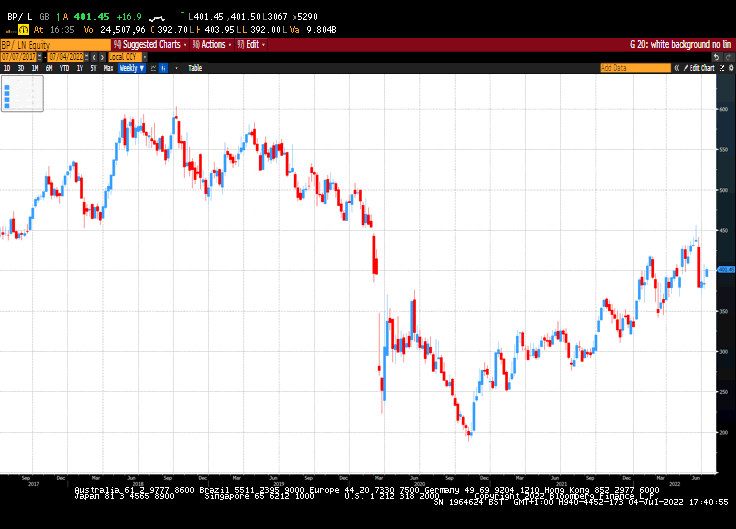Image resolution: width=736 pixels, height=529 pixels.
Task: Click the BP/ L ticker label
Action: click(x=19, y=17)
